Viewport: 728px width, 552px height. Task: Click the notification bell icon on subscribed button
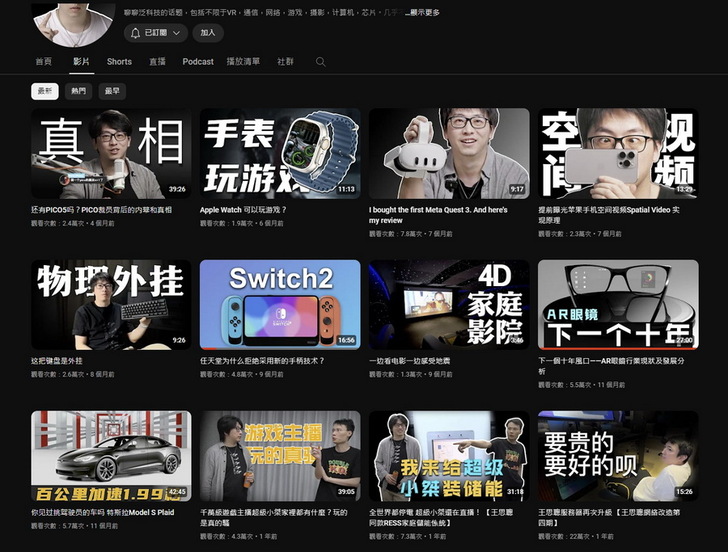coord(135,33)
